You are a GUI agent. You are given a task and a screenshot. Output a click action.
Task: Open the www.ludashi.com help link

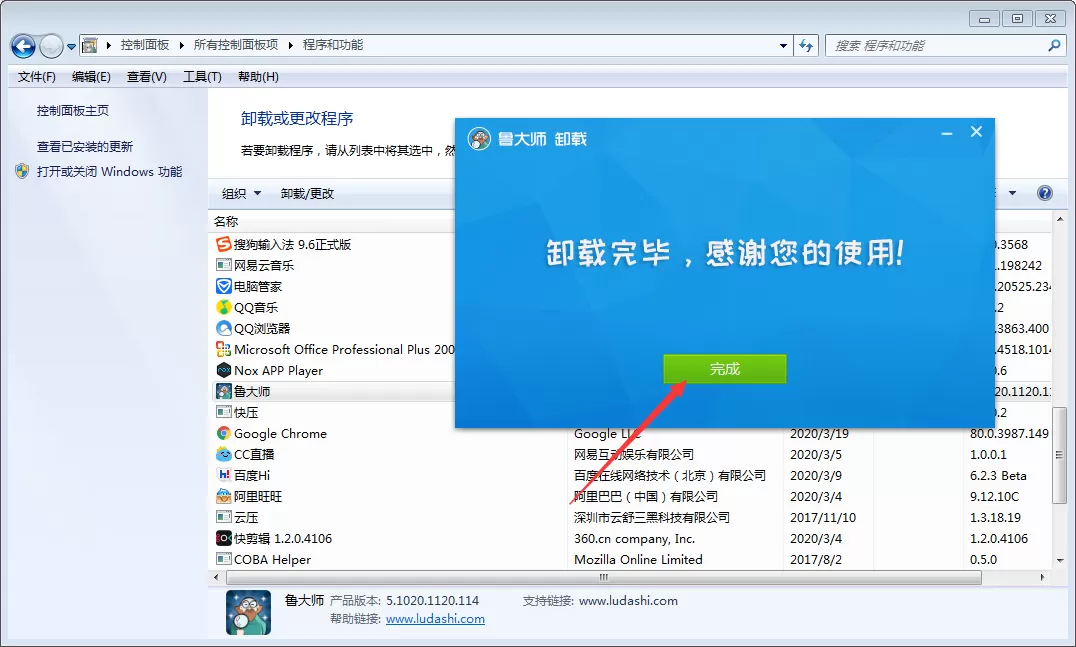435,619
